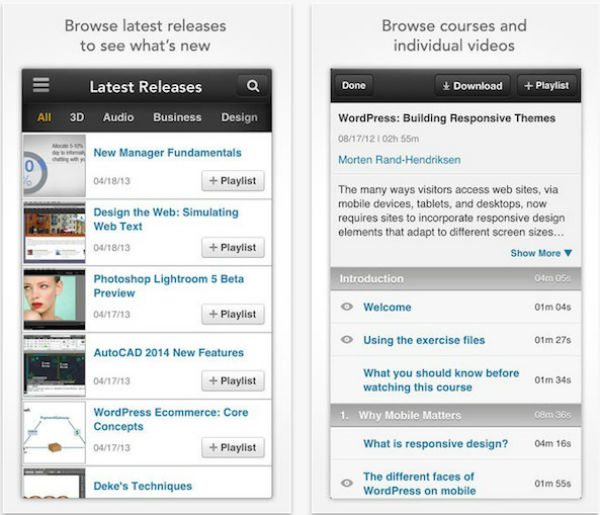Screen dimensions: 600x515
Task: Add WordPress Ecommerce course to playlist
Action: (x=233, y=447)
